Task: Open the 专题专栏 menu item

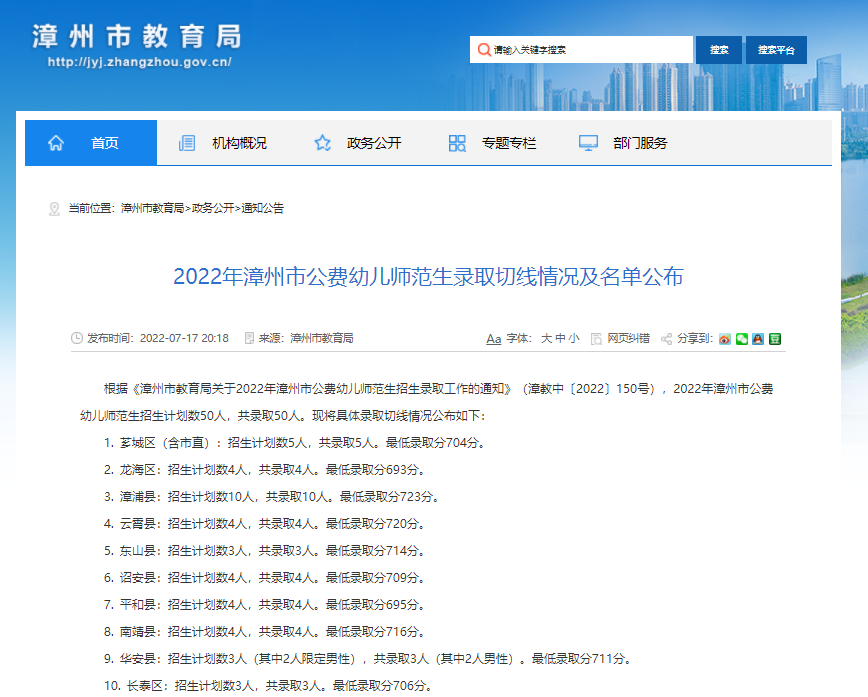Action: (508, 143)
